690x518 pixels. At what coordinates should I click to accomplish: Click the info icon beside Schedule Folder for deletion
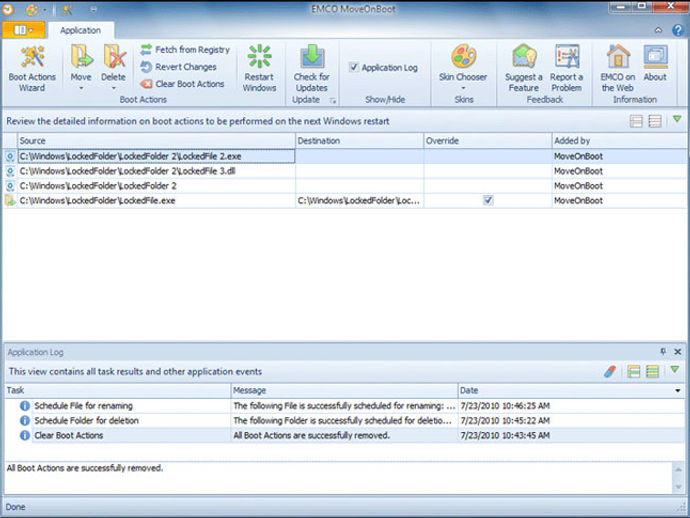[25, 420]
